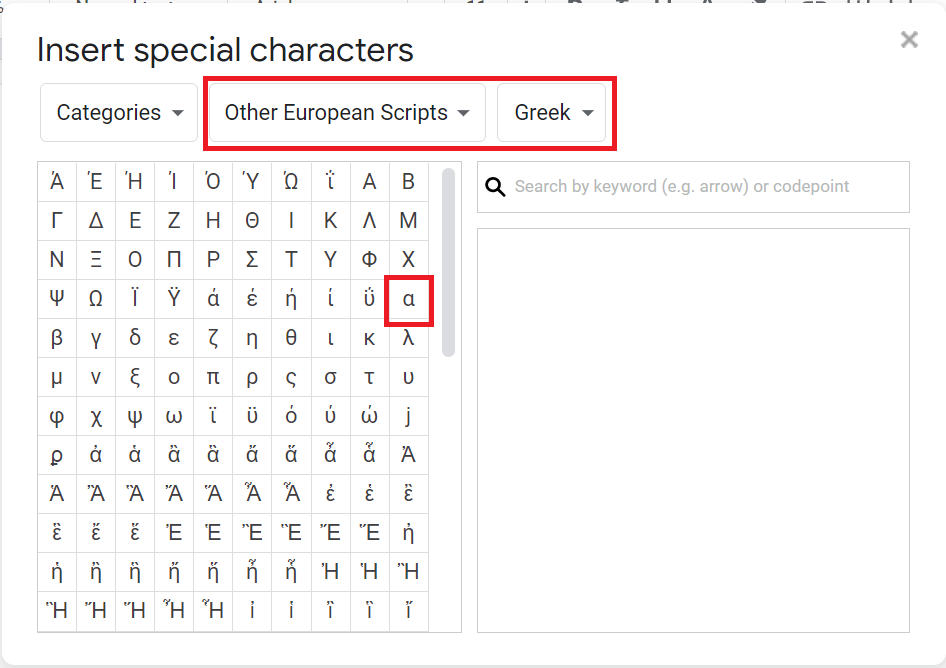Image resolution: width=946 pixels, height=668 pixels.
Task: Insert the lowercase lambda character
Action: click(408, 337)
